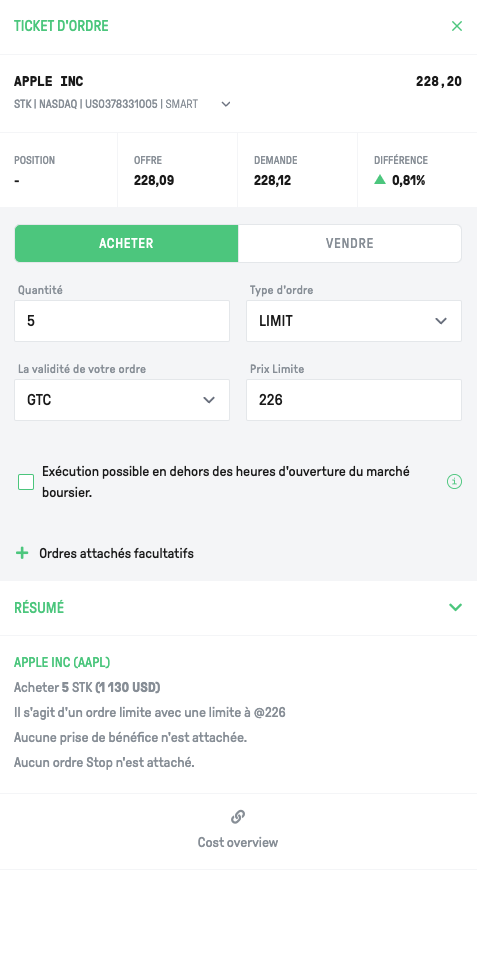Click the Résumé section header
Viewport: 477px width, 959px height.
pos(238,608)
